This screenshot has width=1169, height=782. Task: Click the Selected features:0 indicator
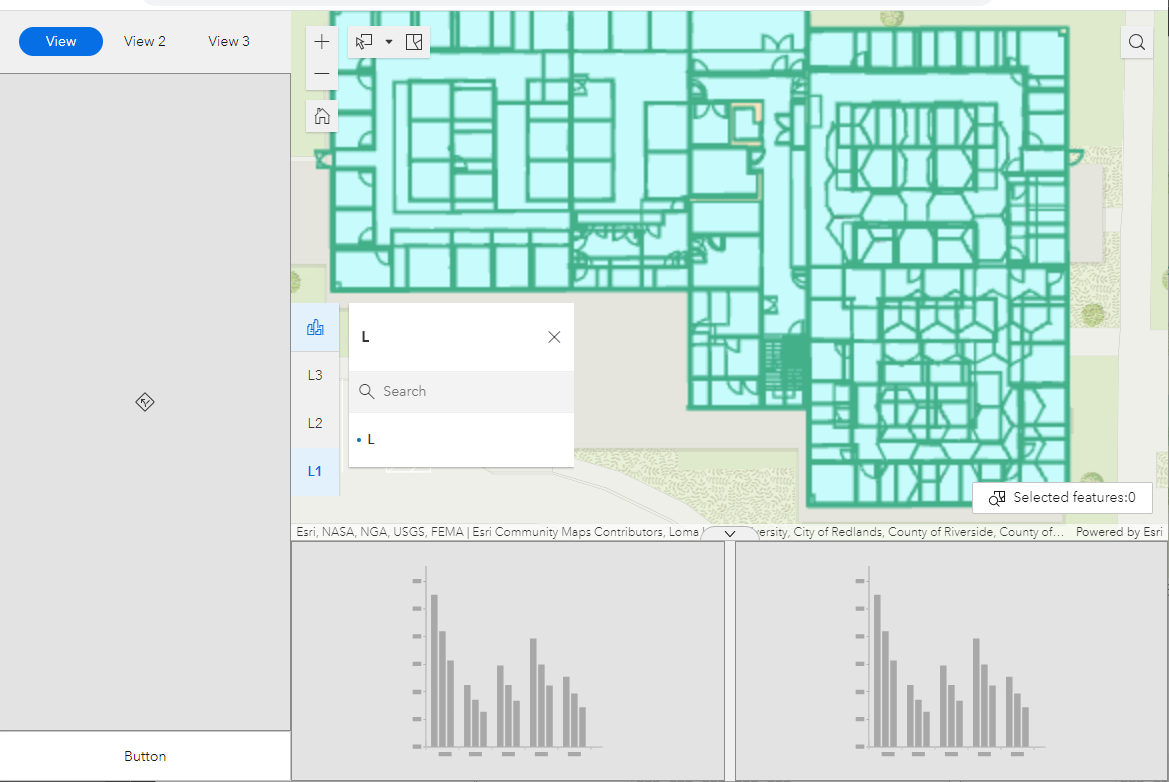coord(1062,497)
